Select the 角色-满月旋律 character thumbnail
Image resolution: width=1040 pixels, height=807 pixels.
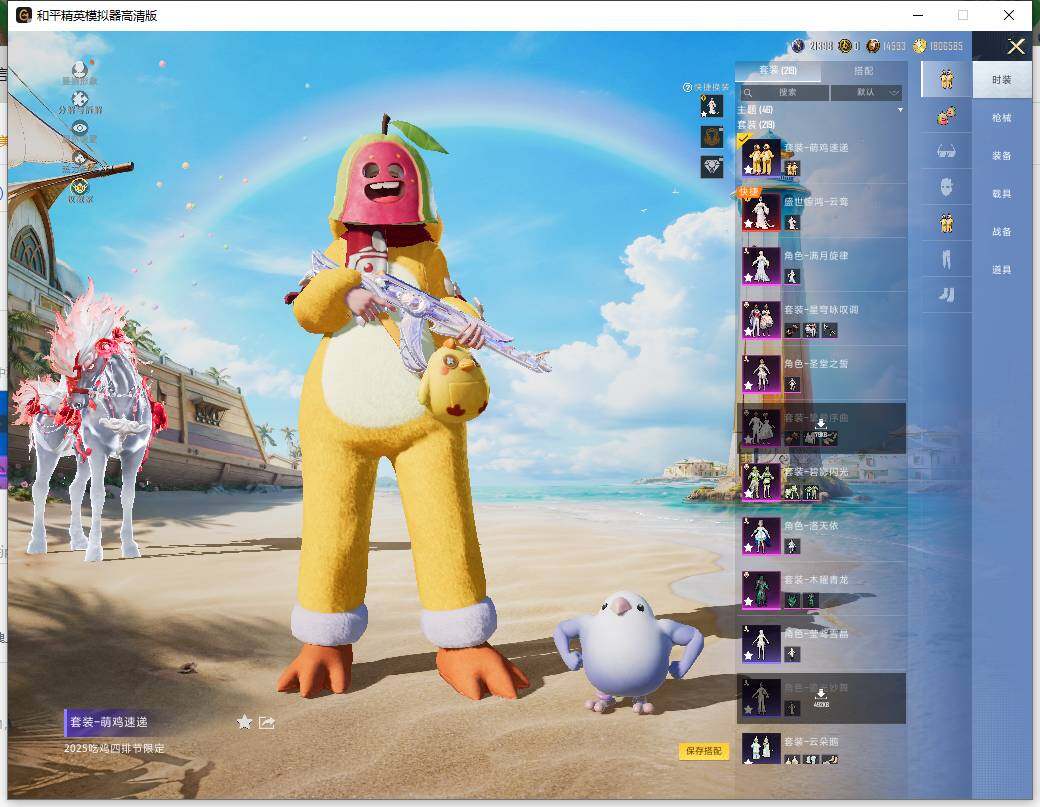(x=761, y=265)
